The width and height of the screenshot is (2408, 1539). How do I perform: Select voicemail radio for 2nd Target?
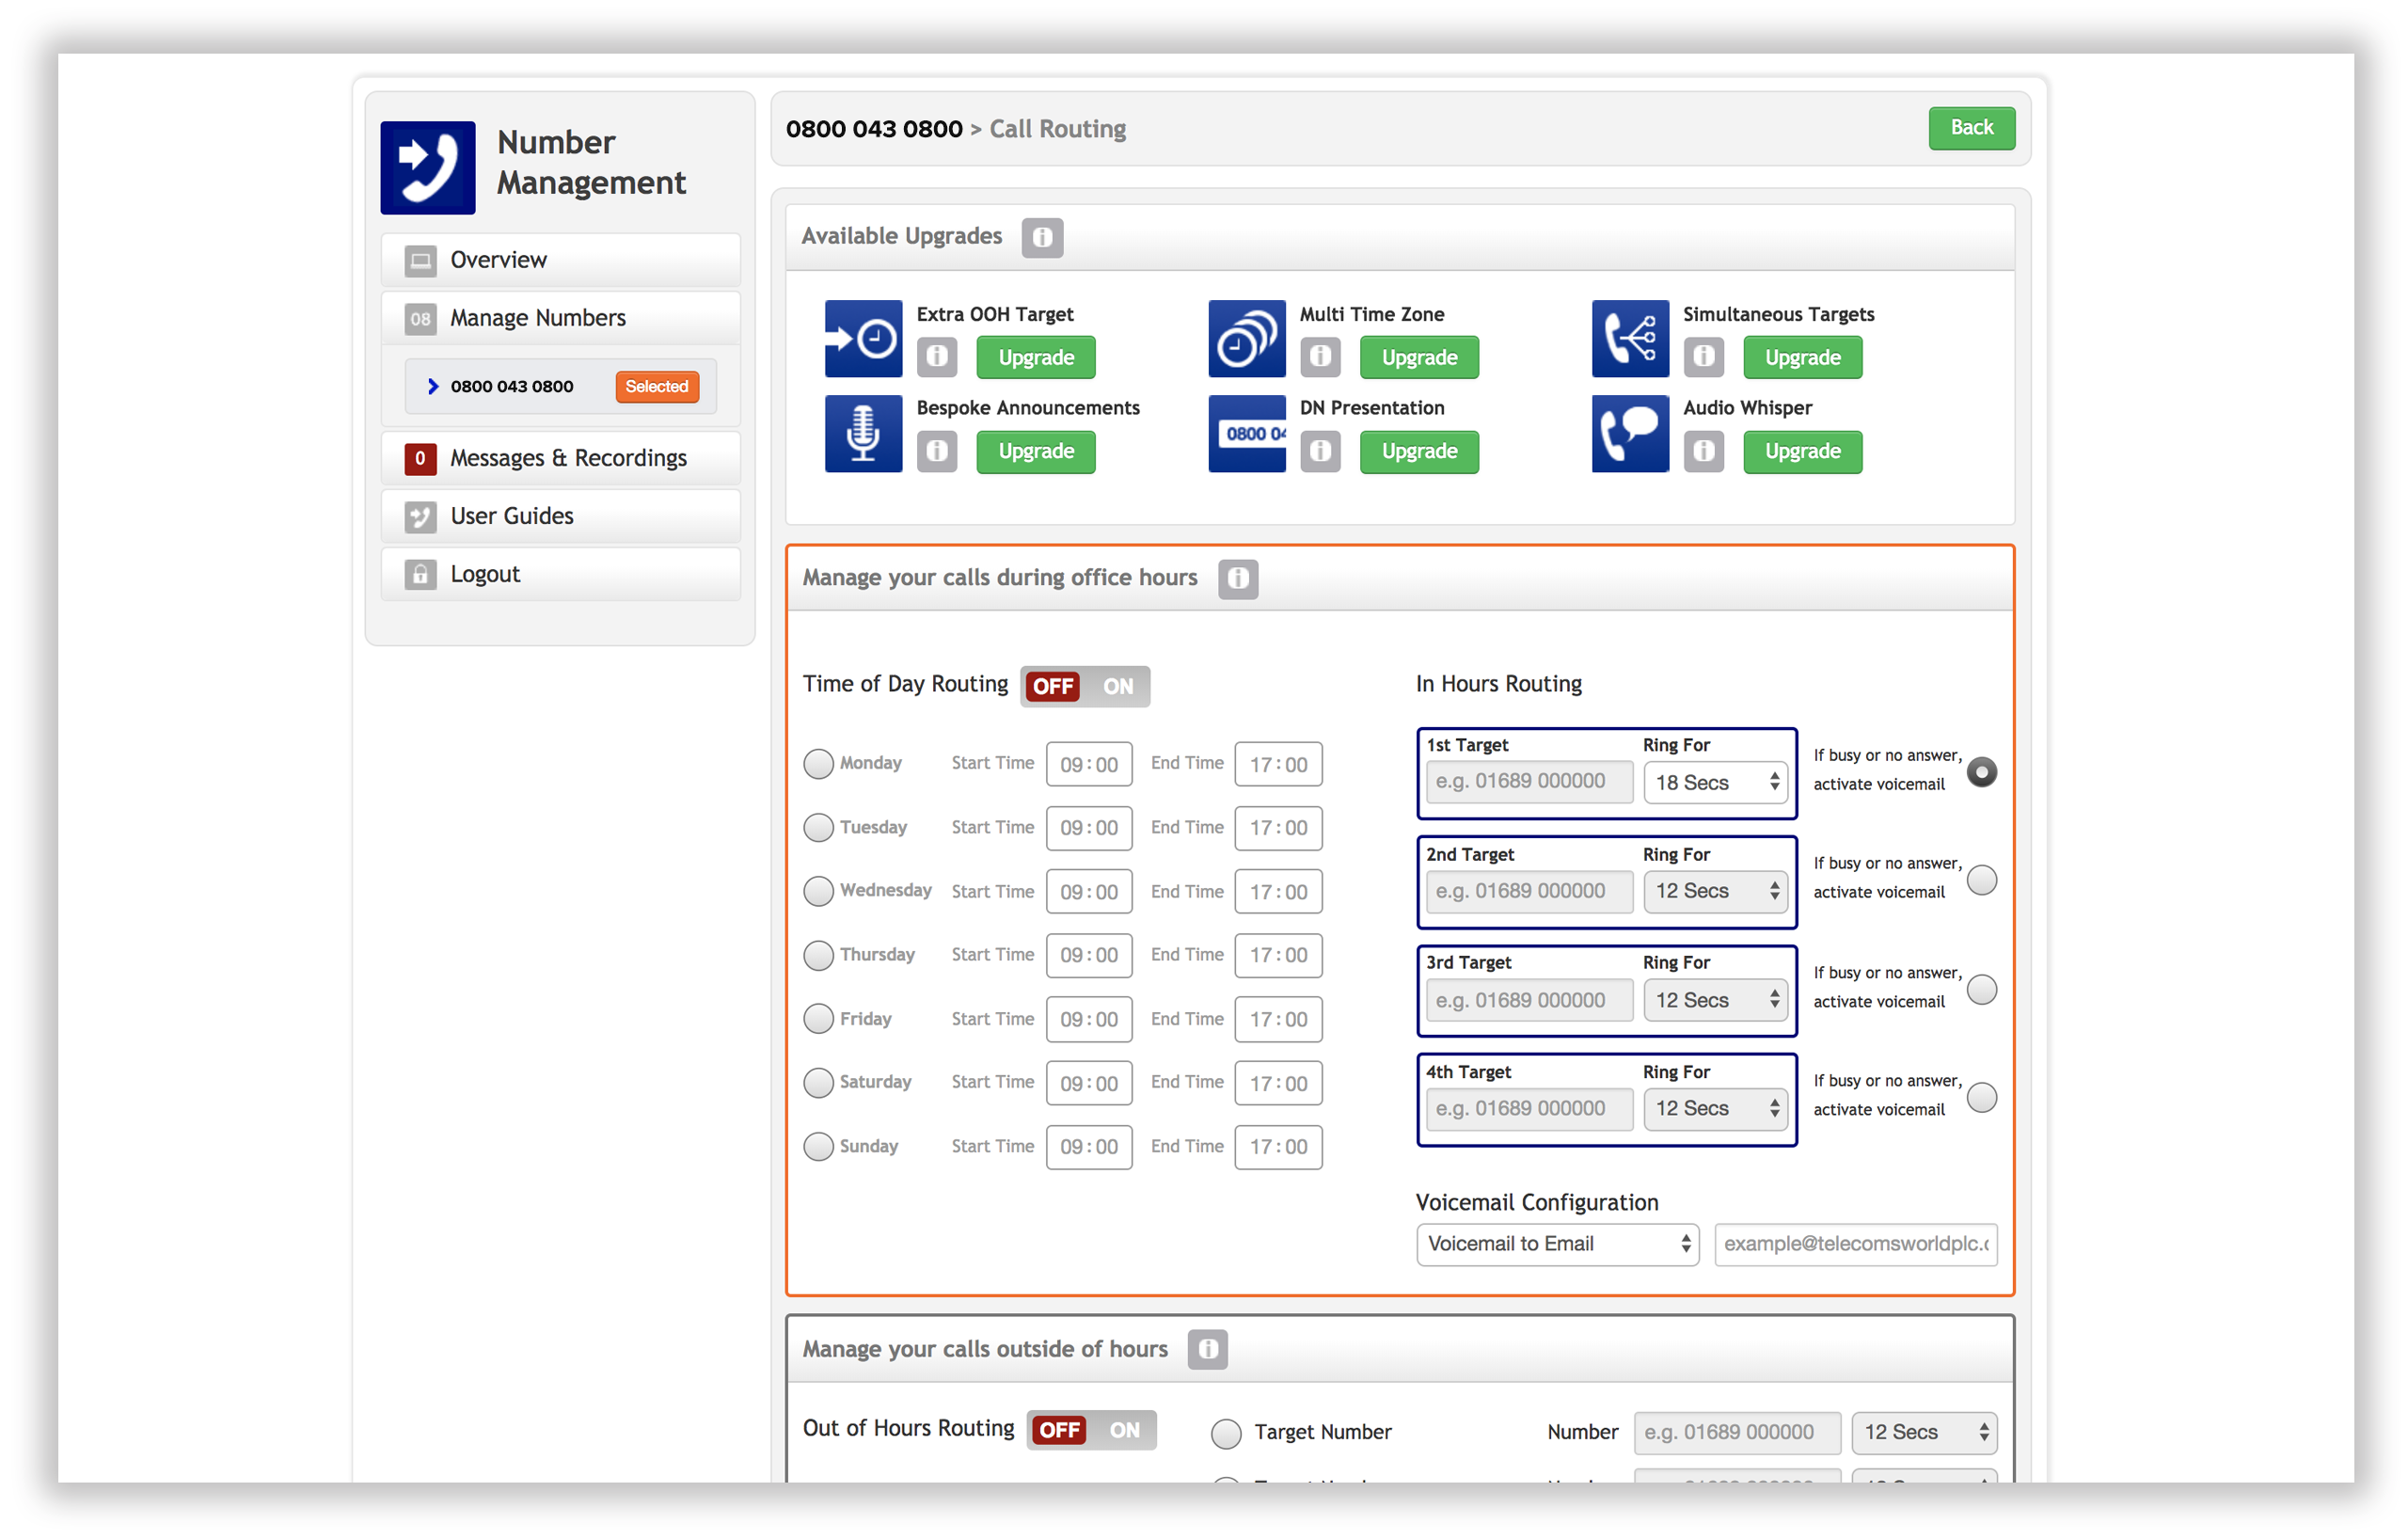(1982, 880)
